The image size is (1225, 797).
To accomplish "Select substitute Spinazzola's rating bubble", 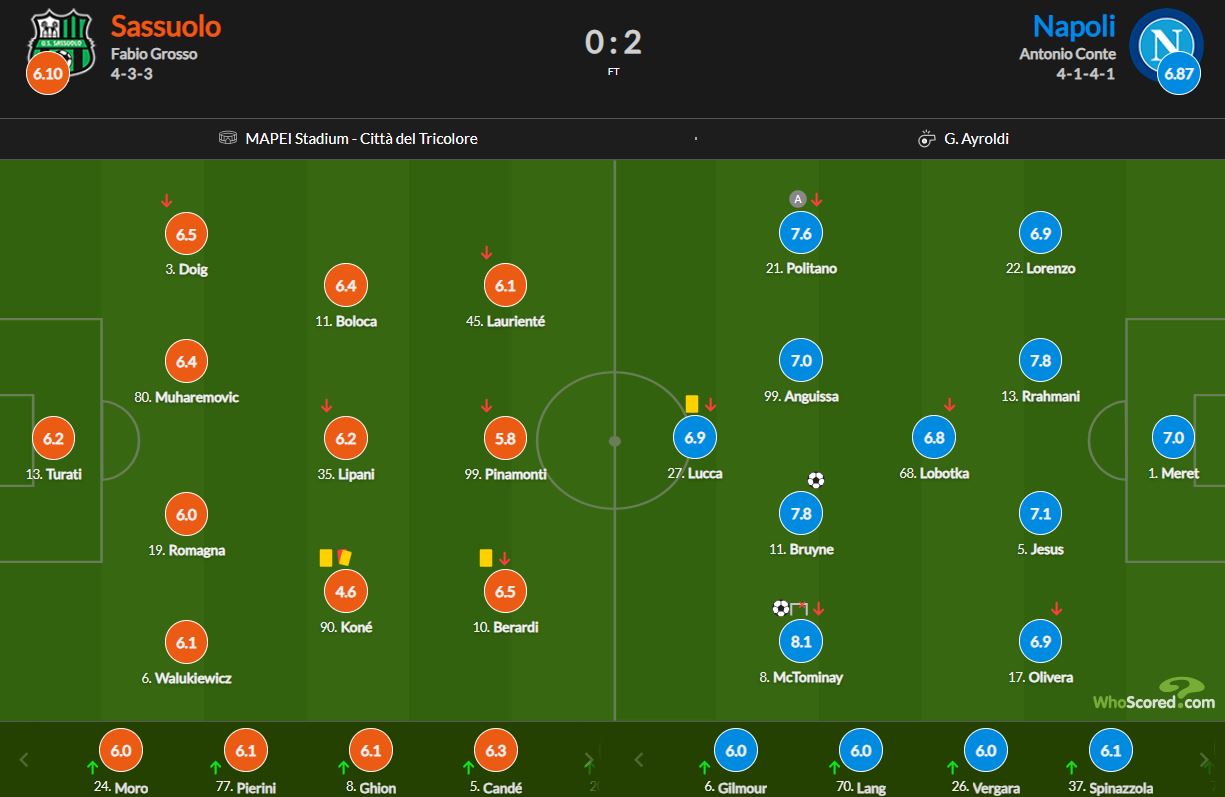I will pyautogui.click(x=1111, y=751).
